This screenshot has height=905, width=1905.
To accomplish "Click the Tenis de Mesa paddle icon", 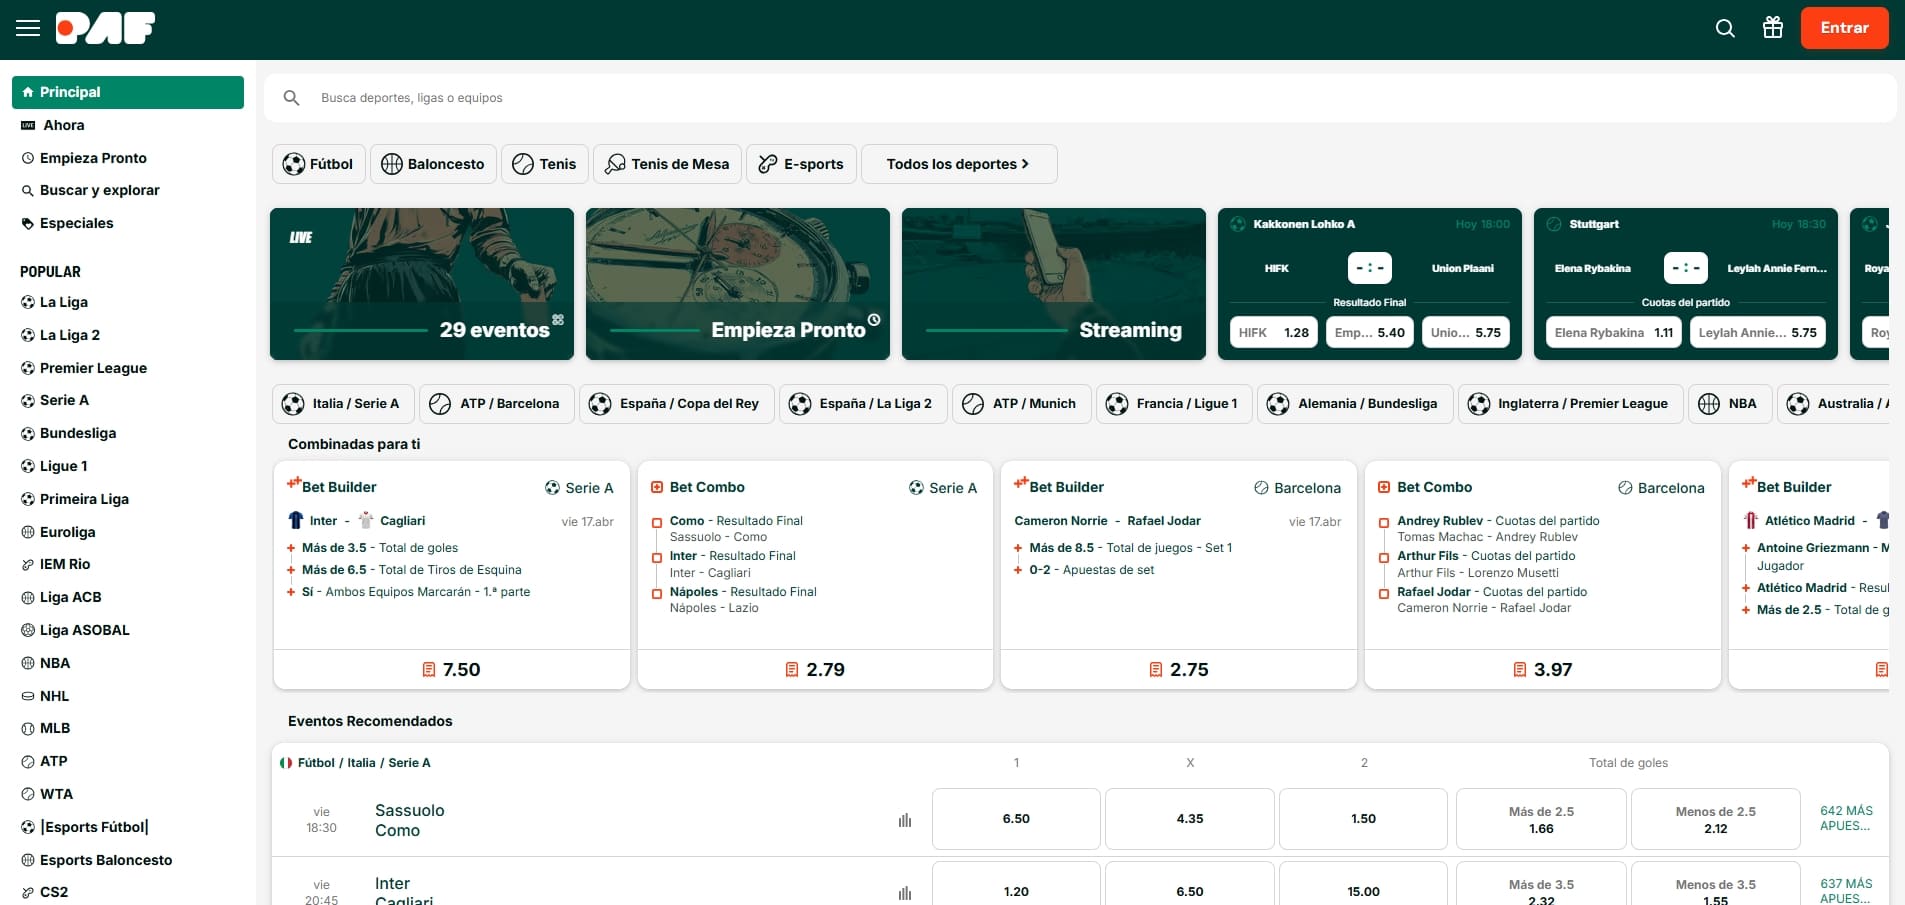I will coord(616,164).
